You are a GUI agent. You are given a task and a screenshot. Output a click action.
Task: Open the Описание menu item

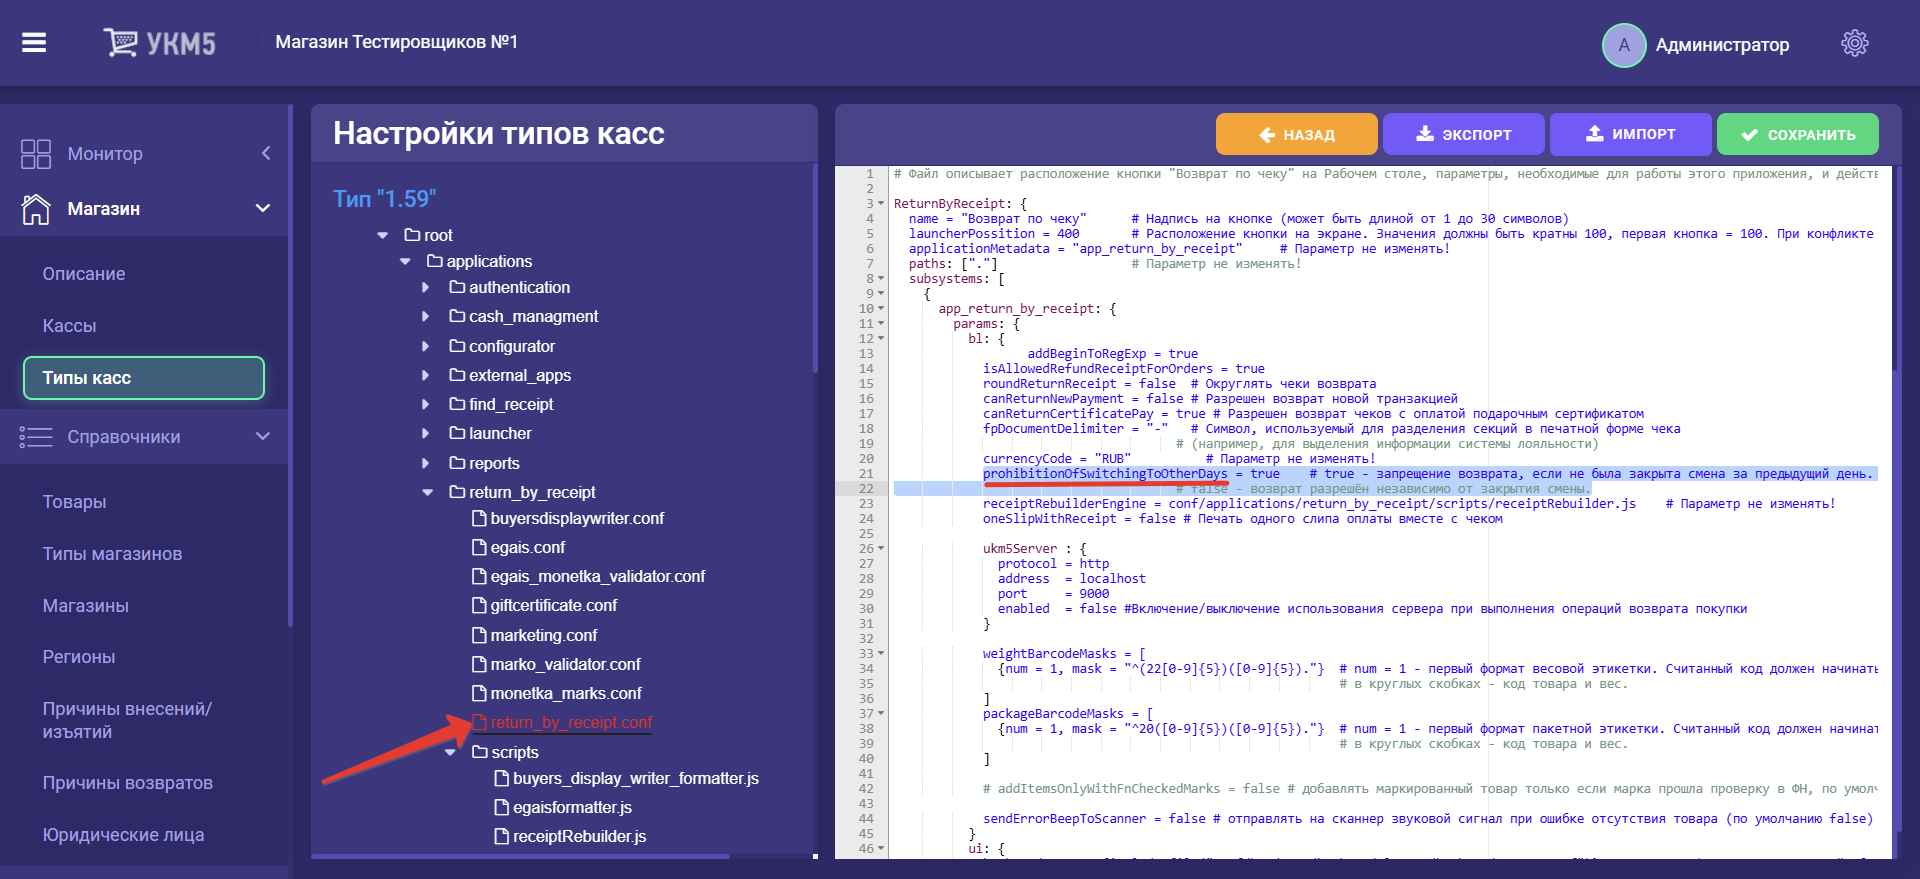(x=84, y=274)
